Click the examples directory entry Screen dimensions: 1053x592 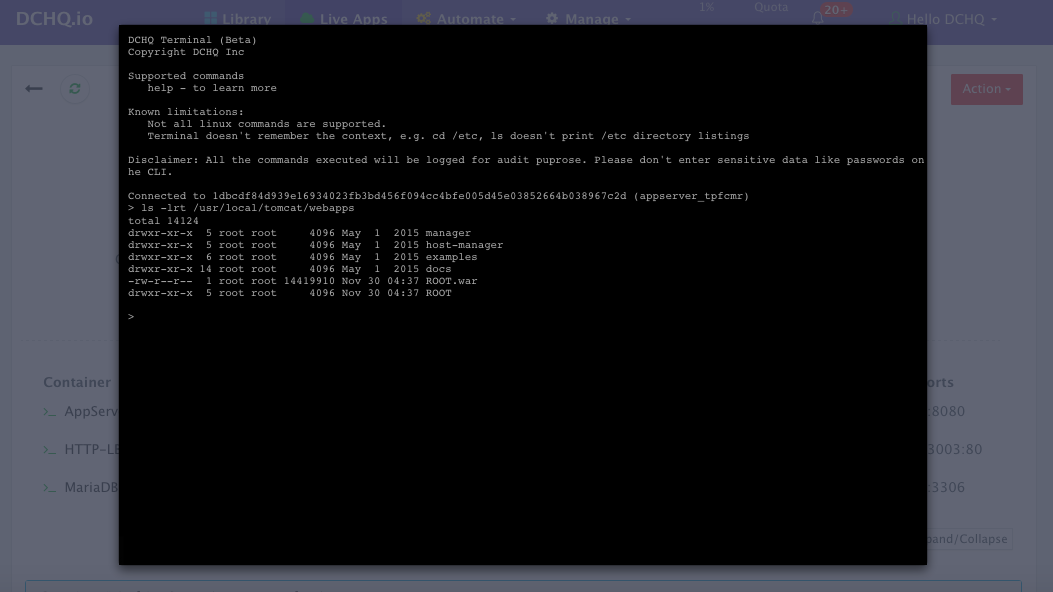pos(451,257)
